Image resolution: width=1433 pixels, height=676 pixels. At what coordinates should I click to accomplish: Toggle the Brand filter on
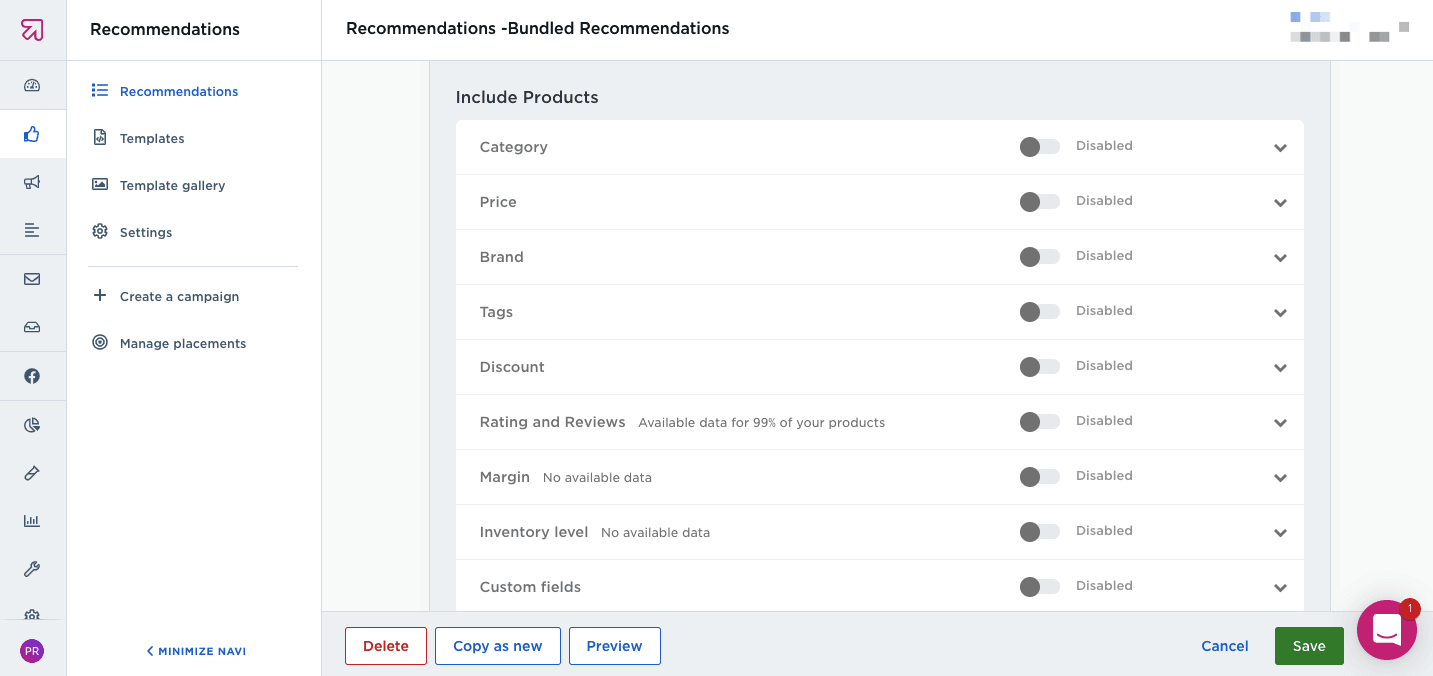click(x=1039, y=257)
